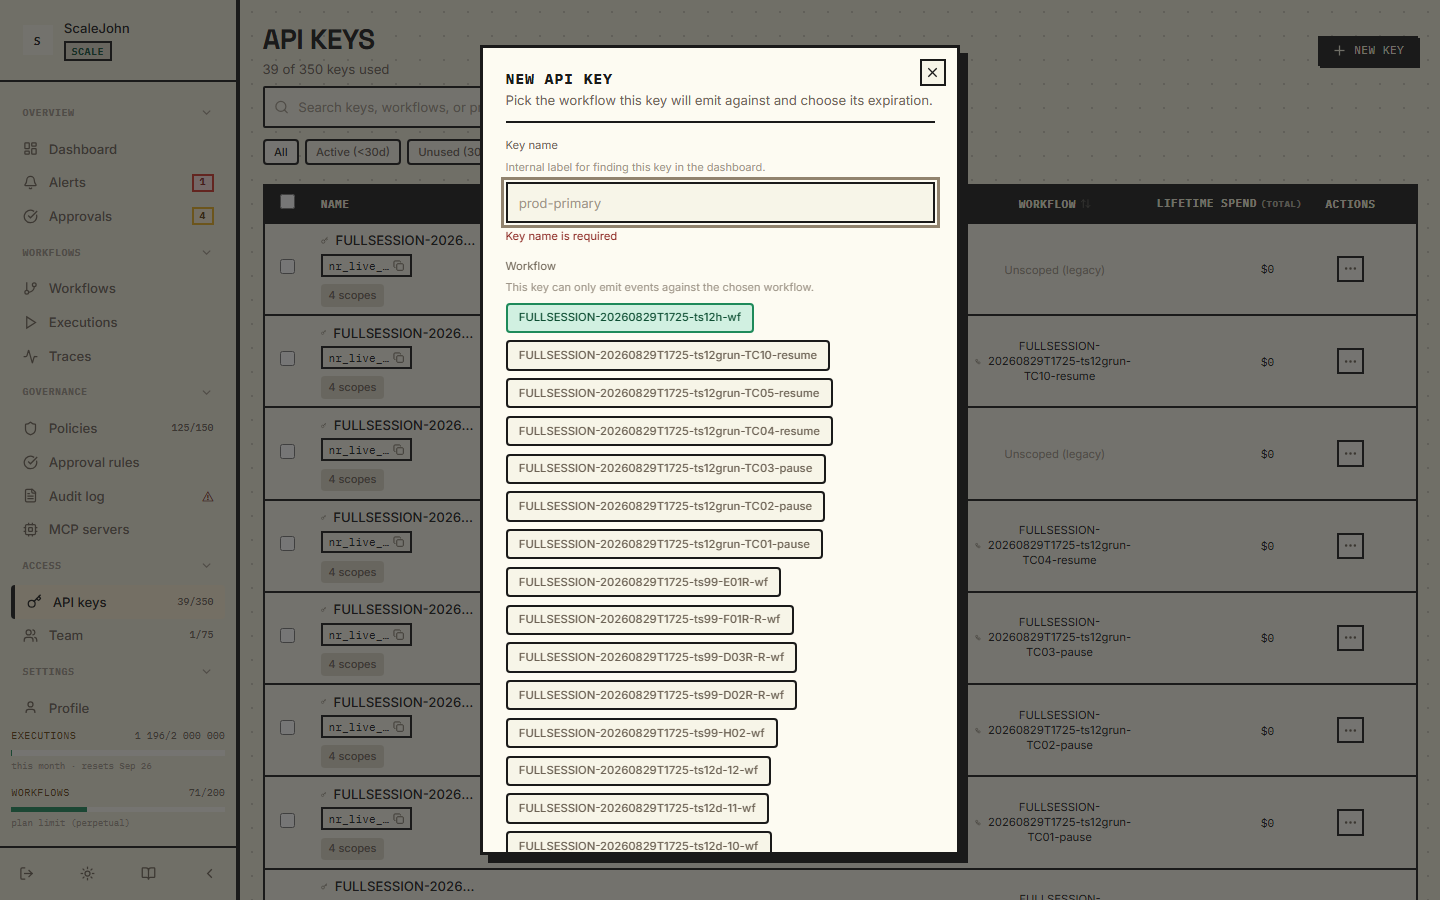Image resolution: width=1440 pixels, height=900 pixels.
Task: Open Alerts in the sidebar
Action: [x=118, y=182]
